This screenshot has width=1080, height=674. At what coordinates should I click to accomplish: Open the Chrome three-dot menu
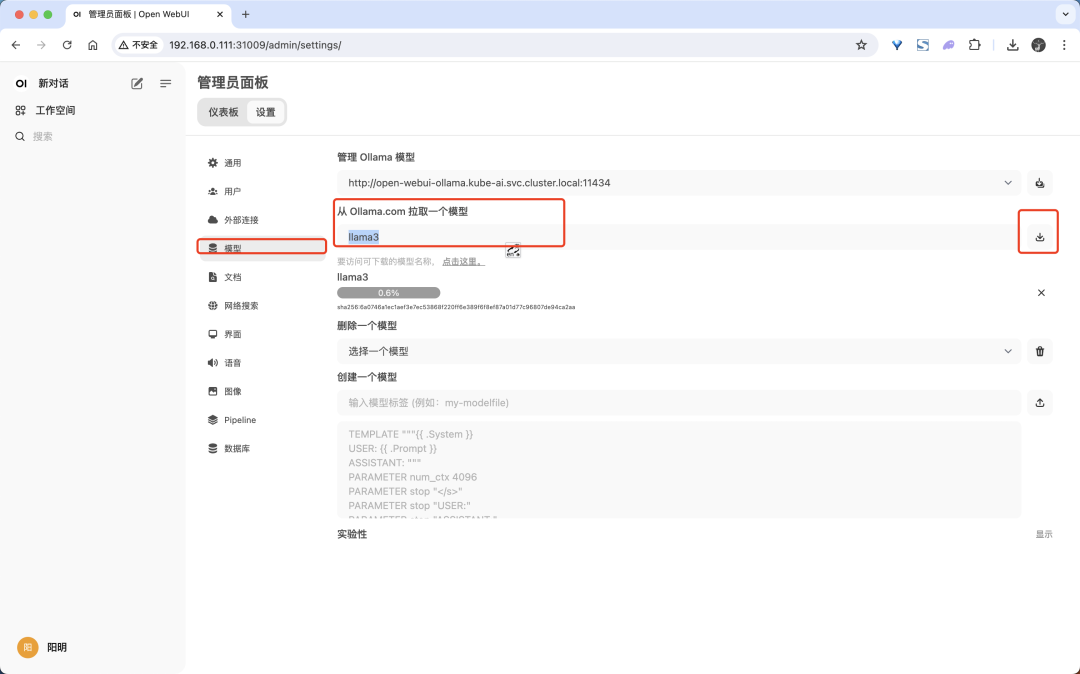pos(1064,45)
